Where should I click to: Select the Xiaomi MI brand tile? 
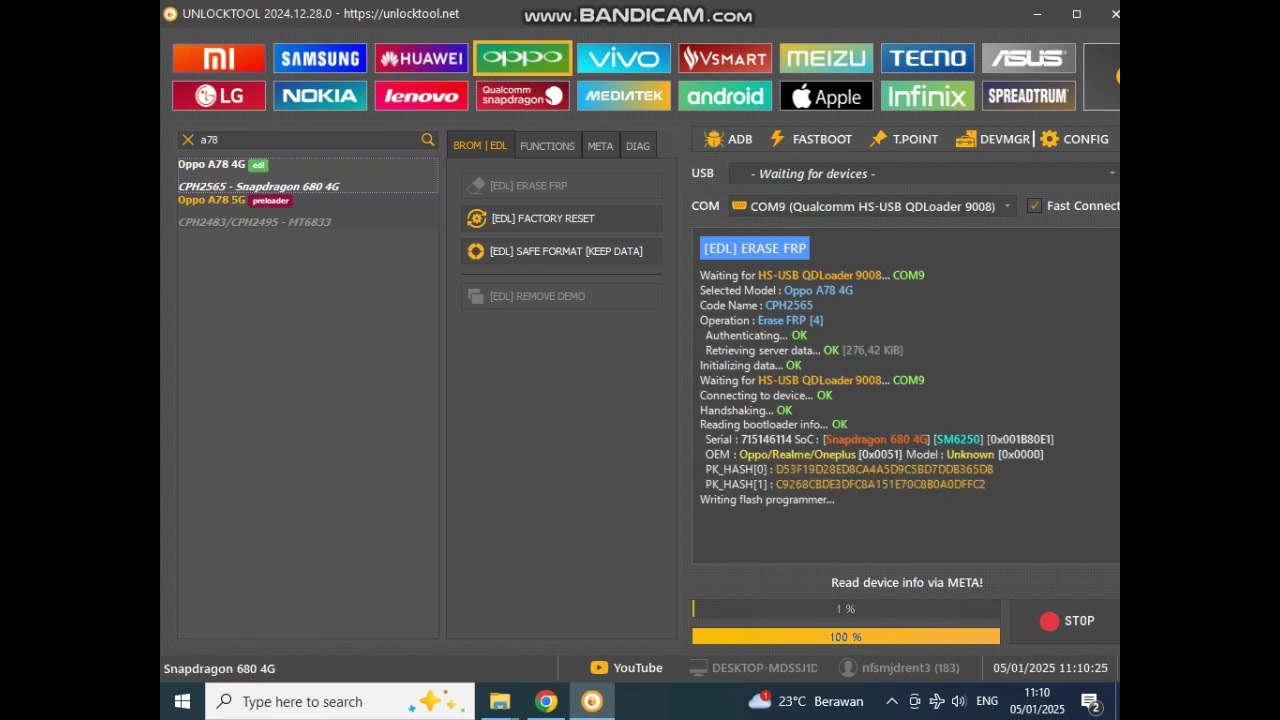(x=219, y=58)
